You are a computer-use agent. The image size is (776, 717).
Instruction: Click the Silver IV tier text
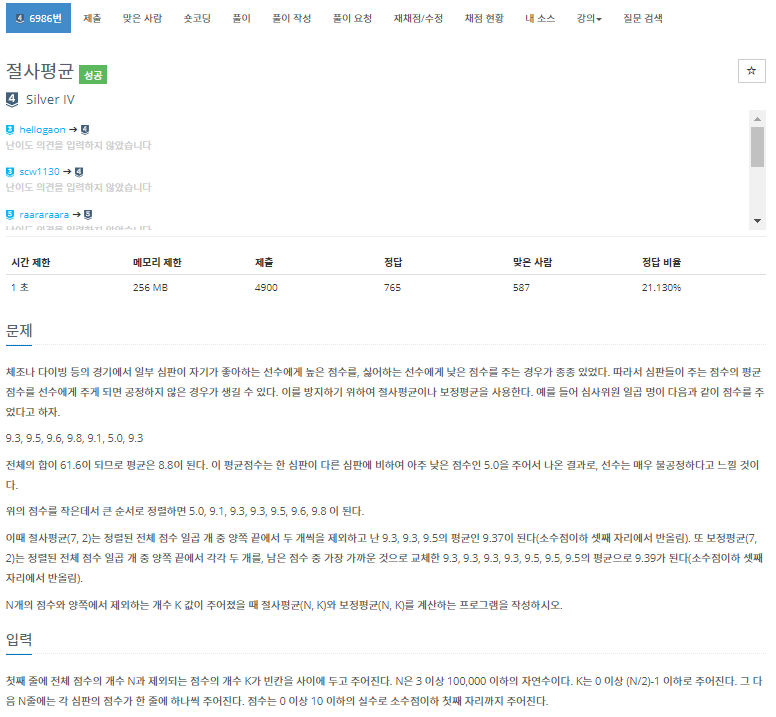click(x=50, y=99)
